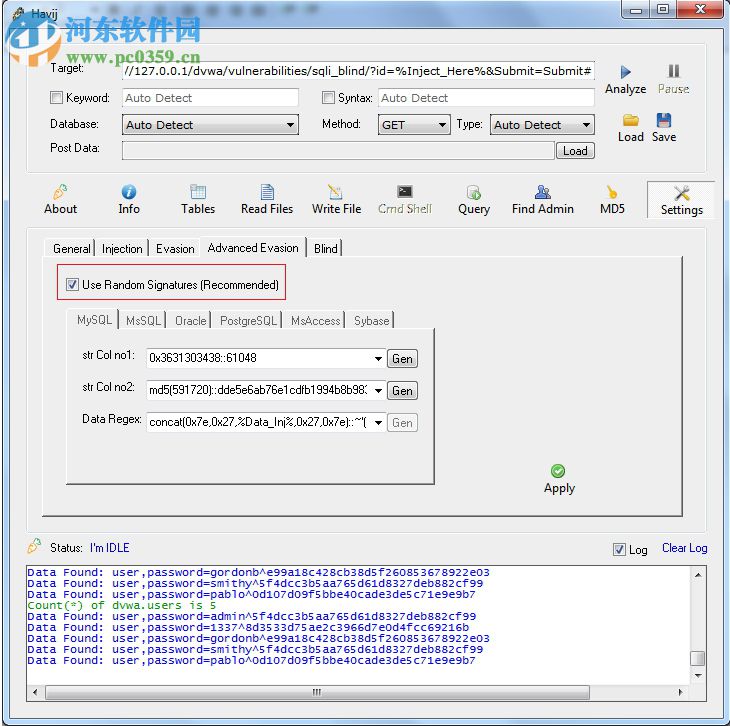Uncheck Use Random Signatures checkbox

[72, 284]
